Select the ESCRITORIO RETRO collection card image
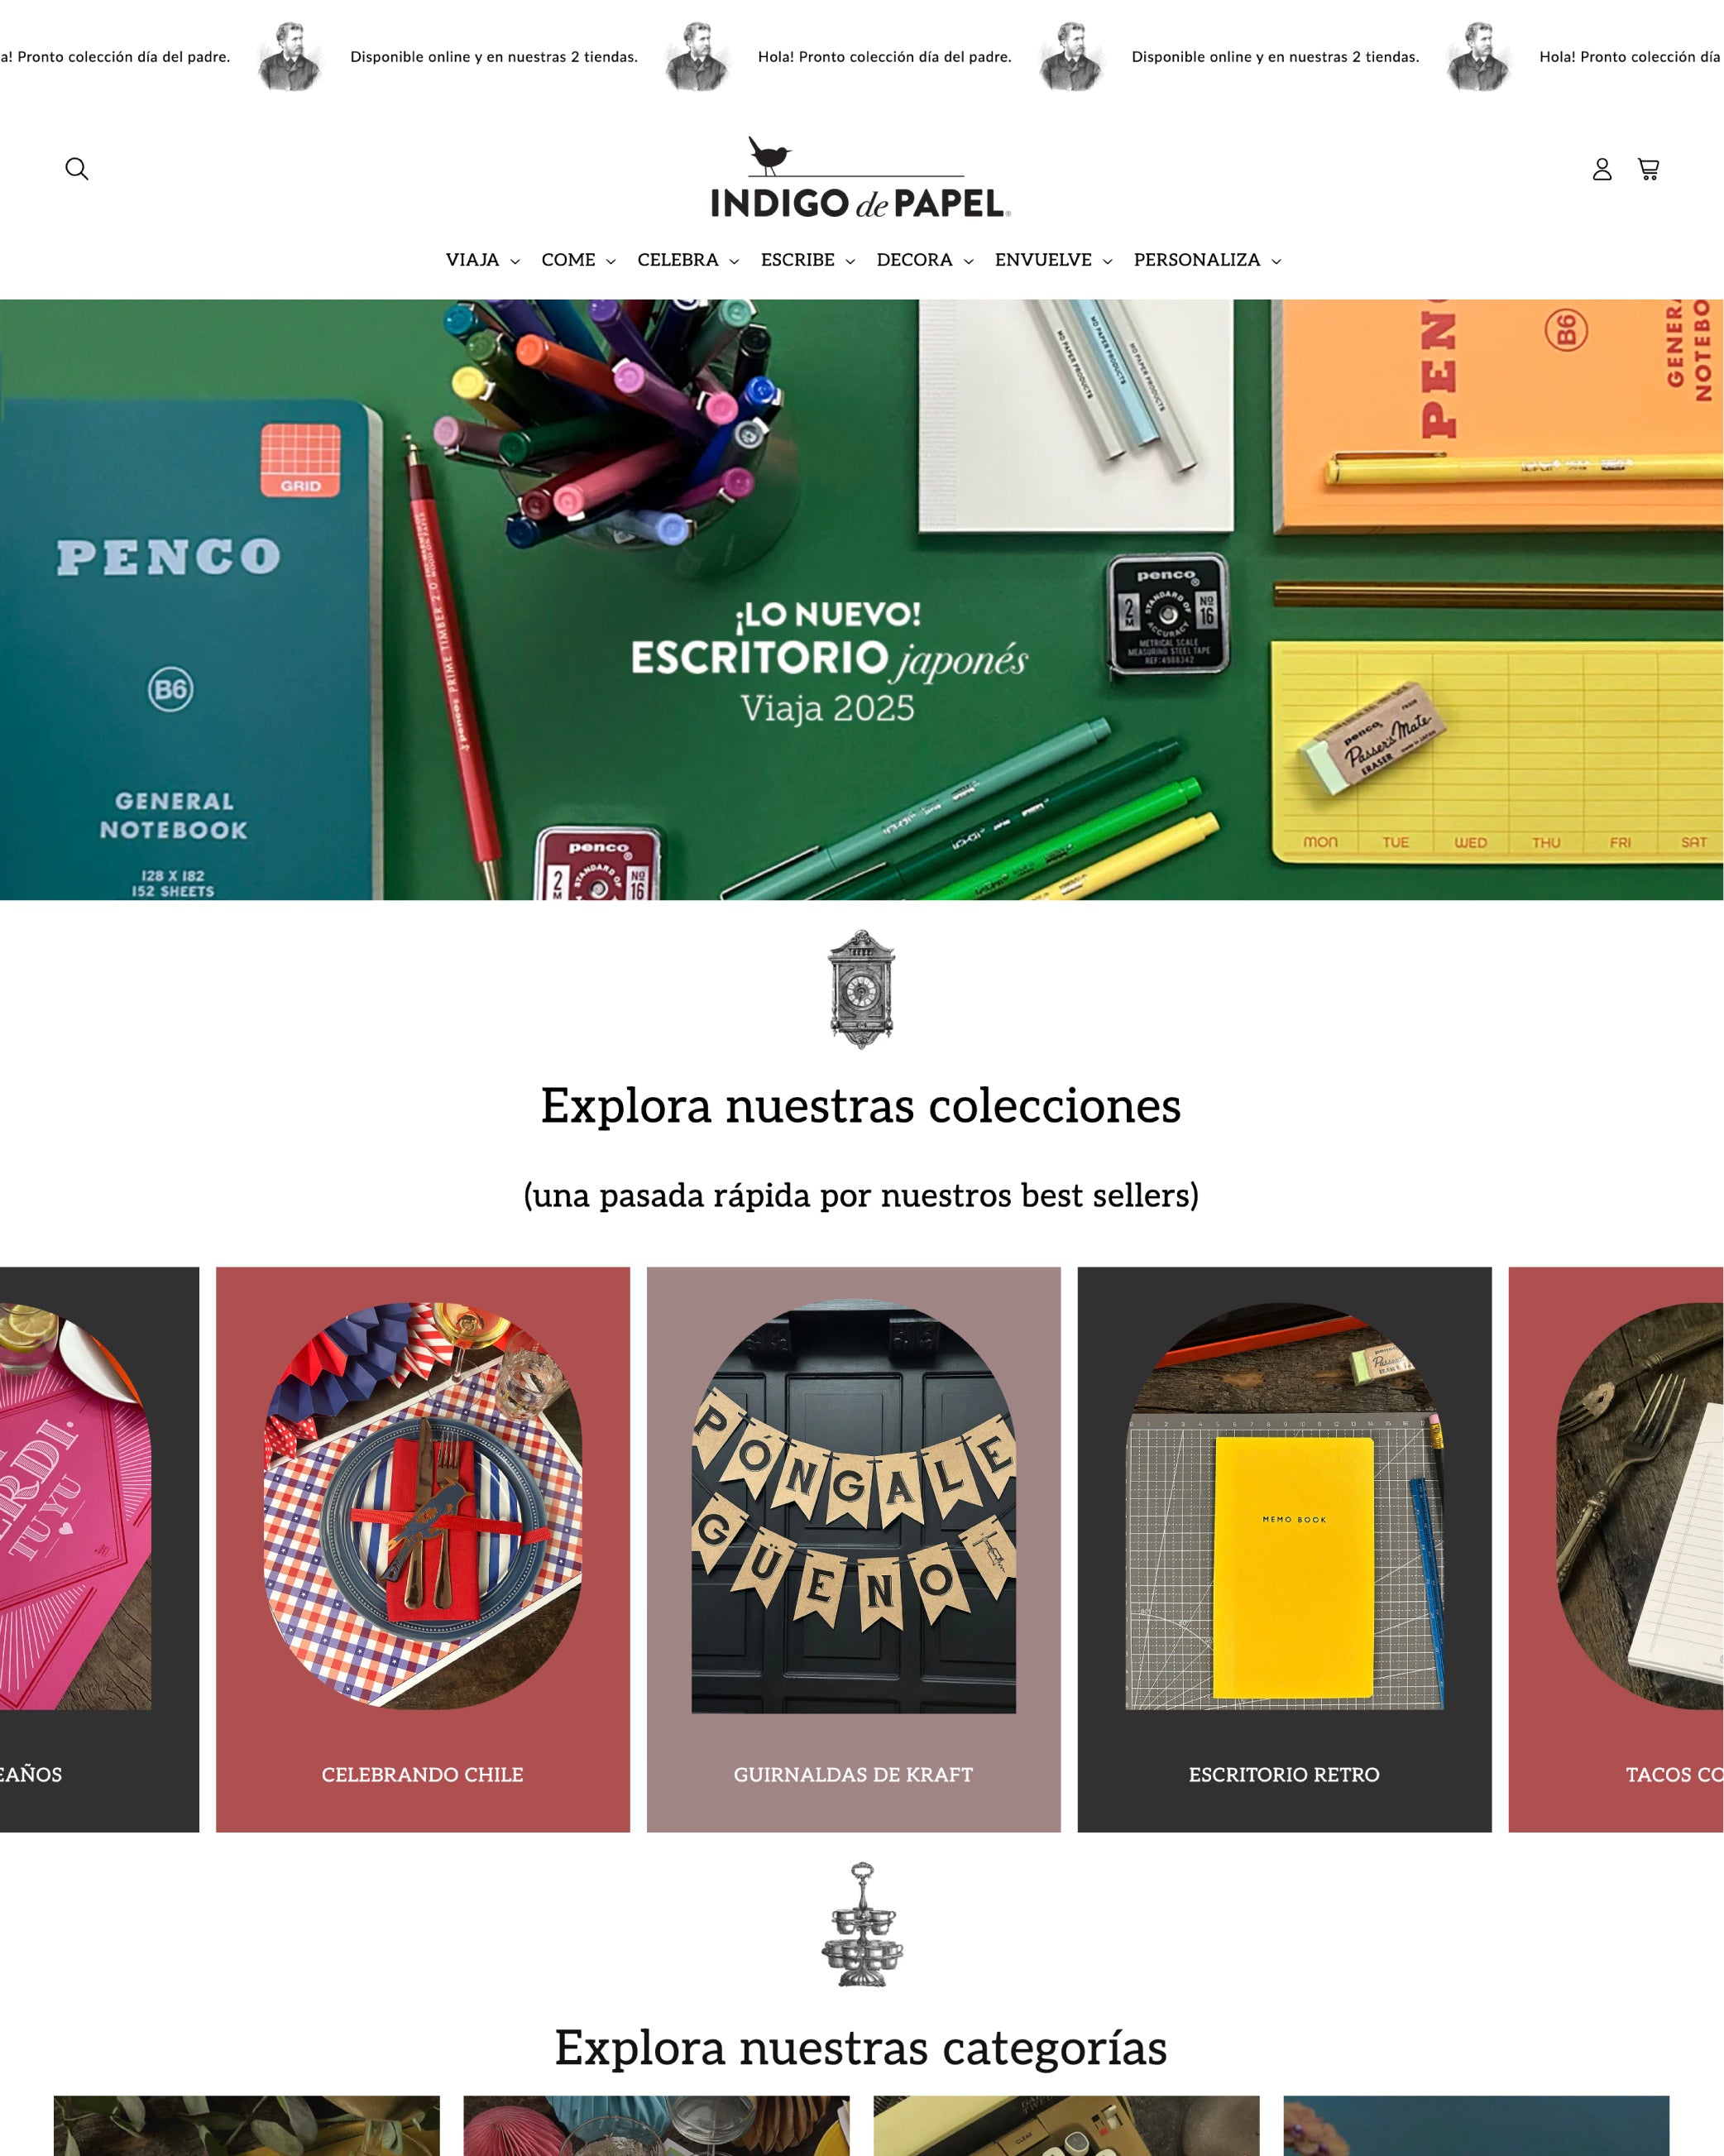 click(x=1284, y=1506)
